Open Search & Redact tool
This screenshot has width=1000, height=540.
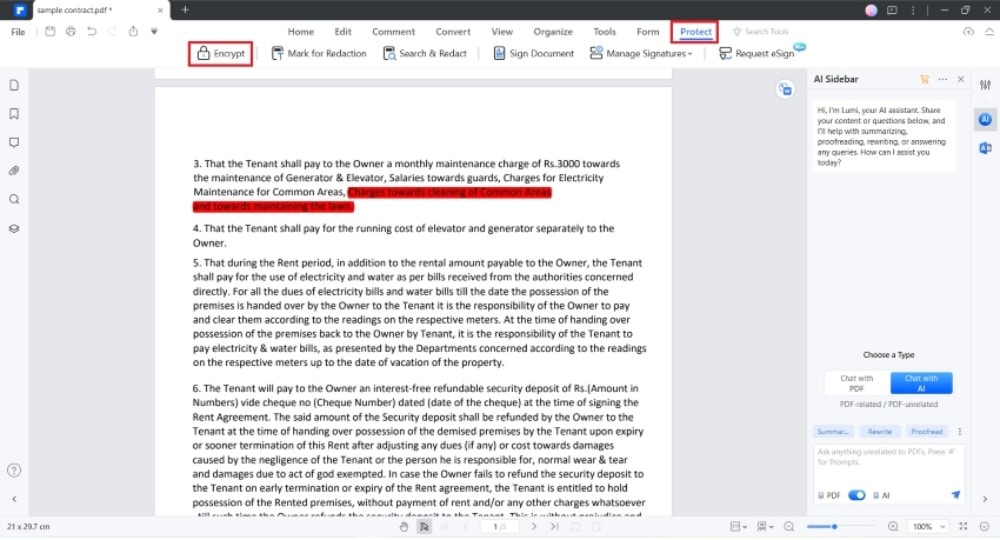[425, 54]
